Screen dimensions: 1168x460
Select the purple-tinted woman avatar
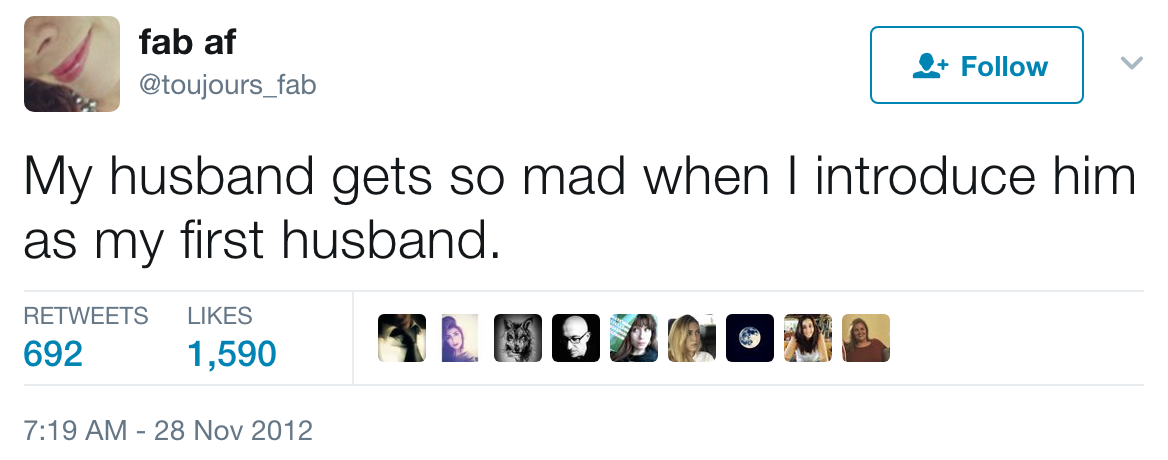(x=460, y=338)
